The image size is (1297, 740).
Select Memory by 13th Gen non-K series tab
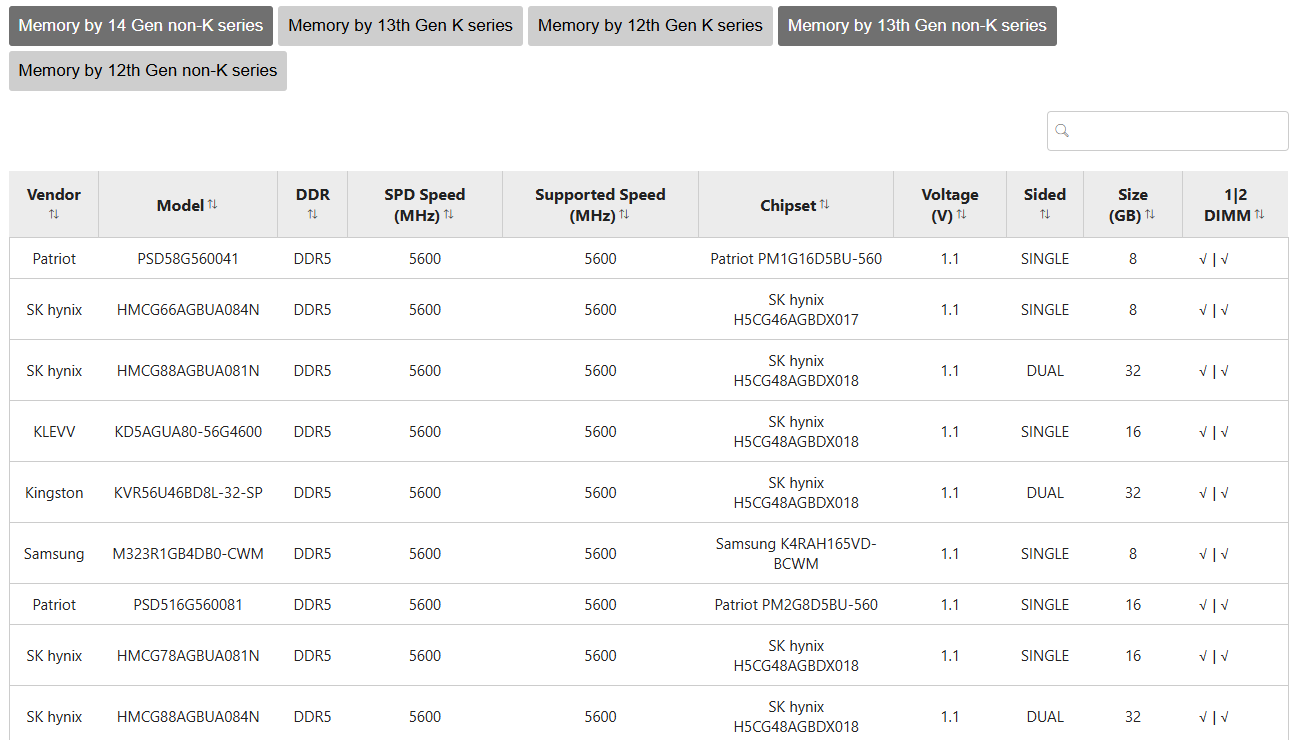[917, 26]
